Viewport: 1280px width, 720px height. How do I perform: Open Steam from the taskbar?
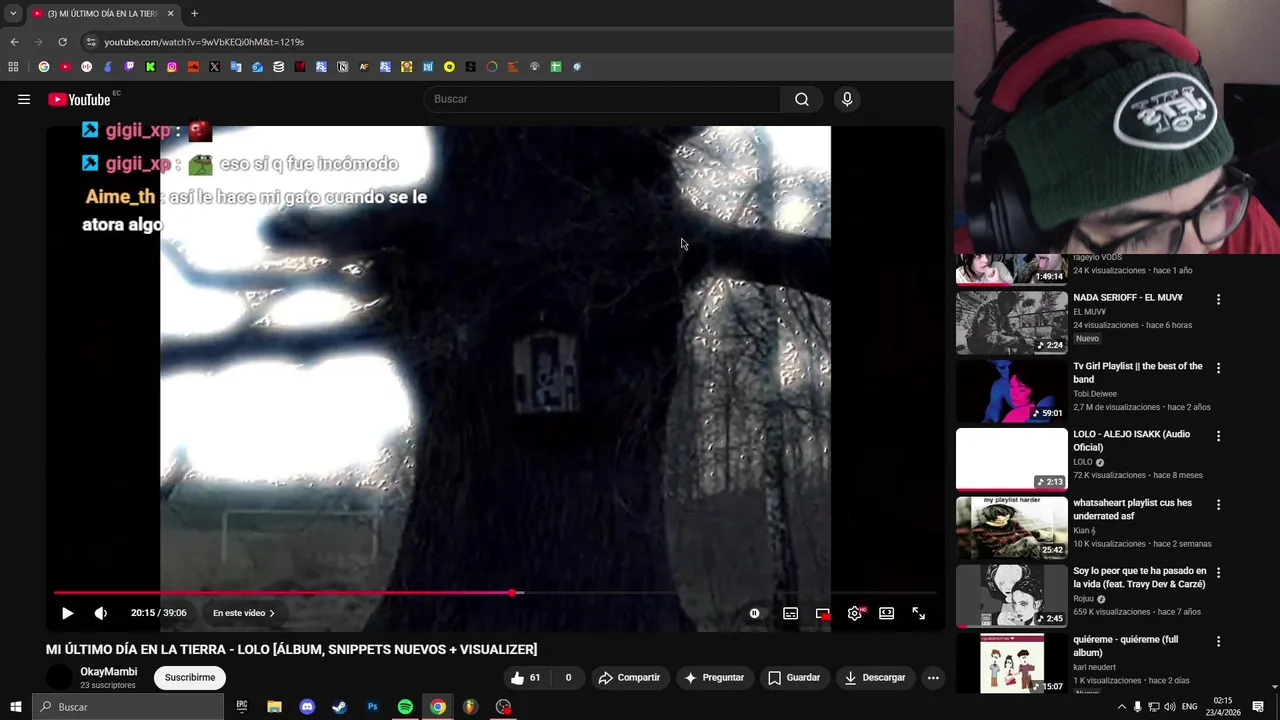click(x=340, y=707)
